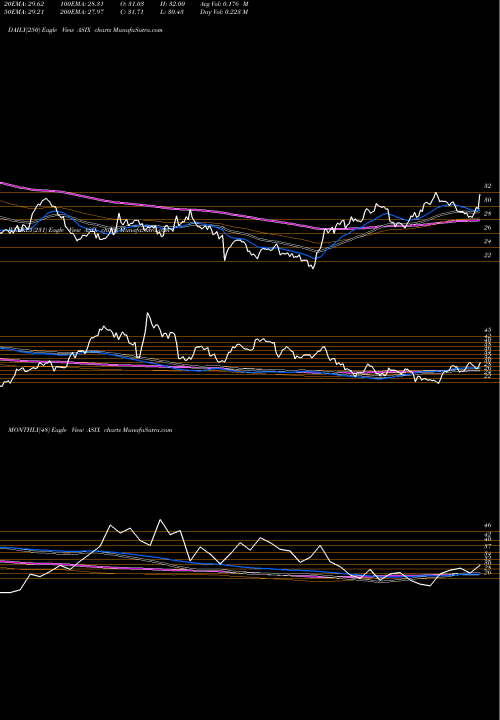Image resolution: width=500 pixels, height=720 pixels.
Task: Click the 42 price label on monthly axis
Action: coord(488,535)
